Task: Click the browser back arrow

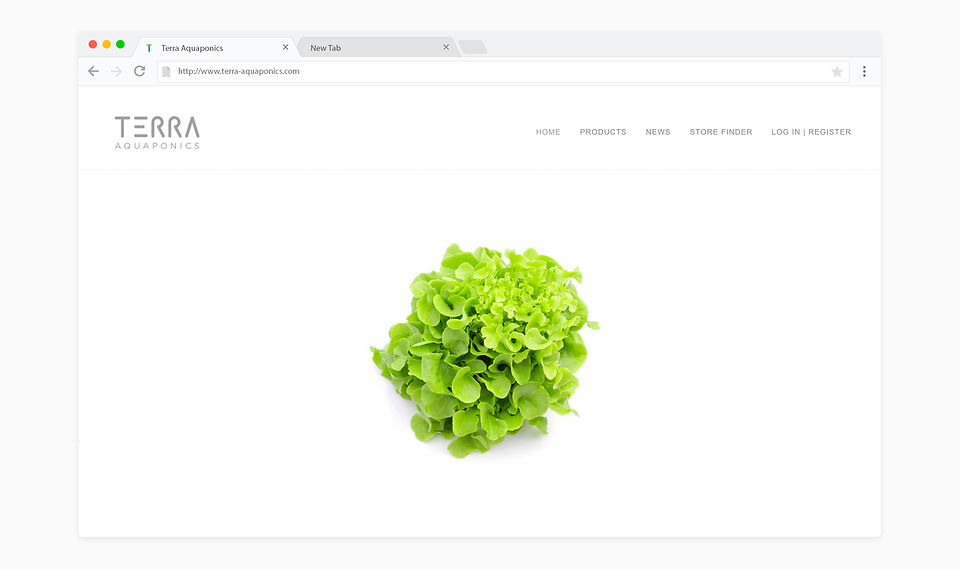Action: 93,71
